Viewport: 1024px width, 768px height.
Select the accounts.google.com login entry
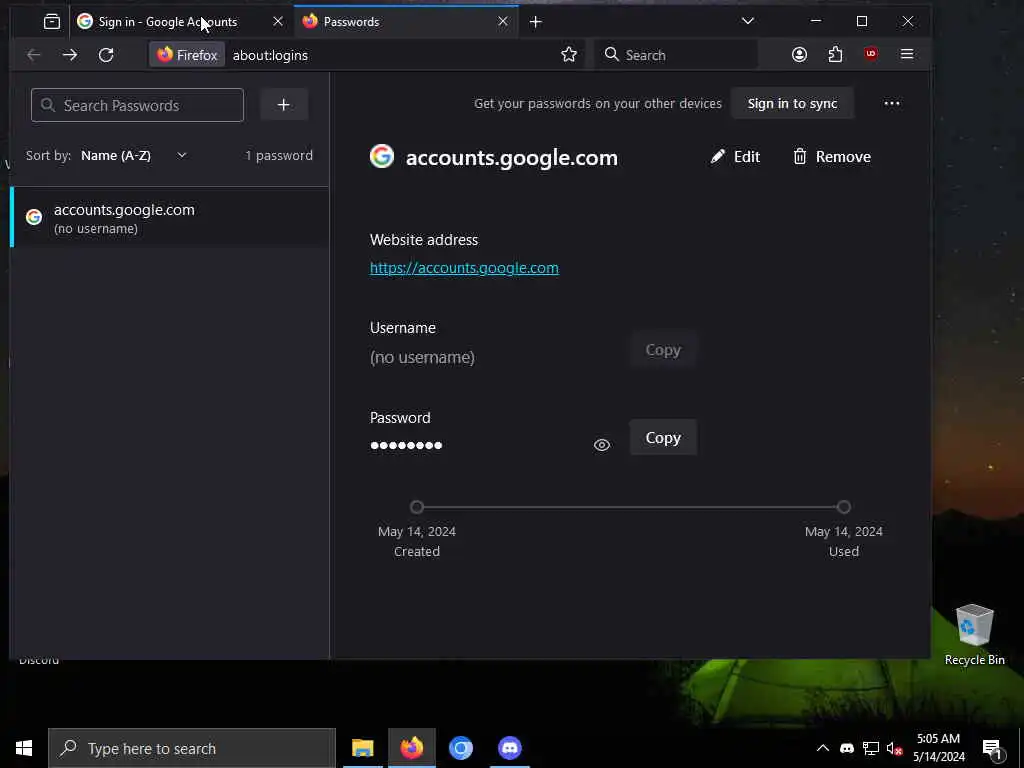170,218
